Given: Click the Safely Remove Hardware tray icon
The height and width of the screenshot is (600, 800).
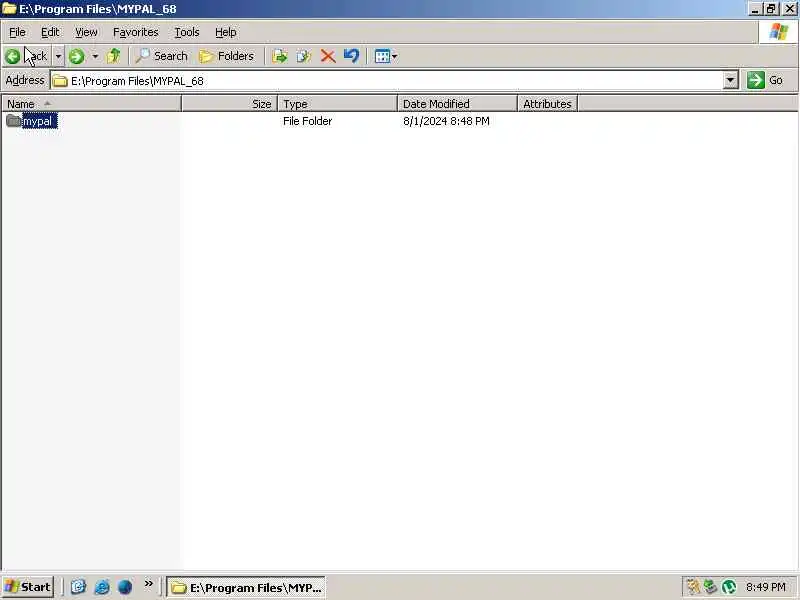Looking at the screenshot, I should click(710, 587).
